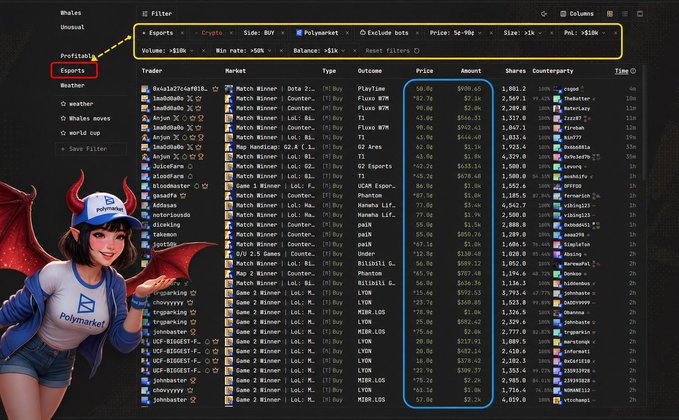Remove the Exclude bots chip with its X
Screen dimensions: 679x420
click(417, 33)
